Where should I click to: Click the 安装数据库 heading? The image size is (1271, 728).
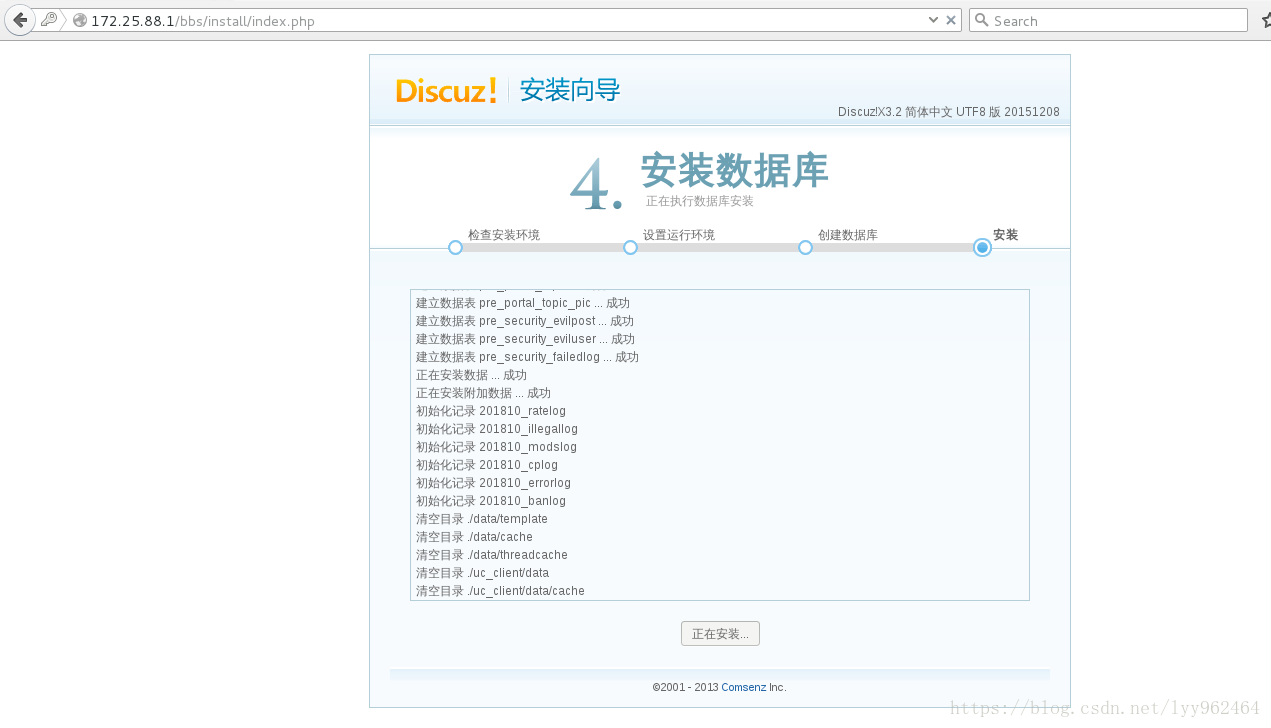point(734,171)
